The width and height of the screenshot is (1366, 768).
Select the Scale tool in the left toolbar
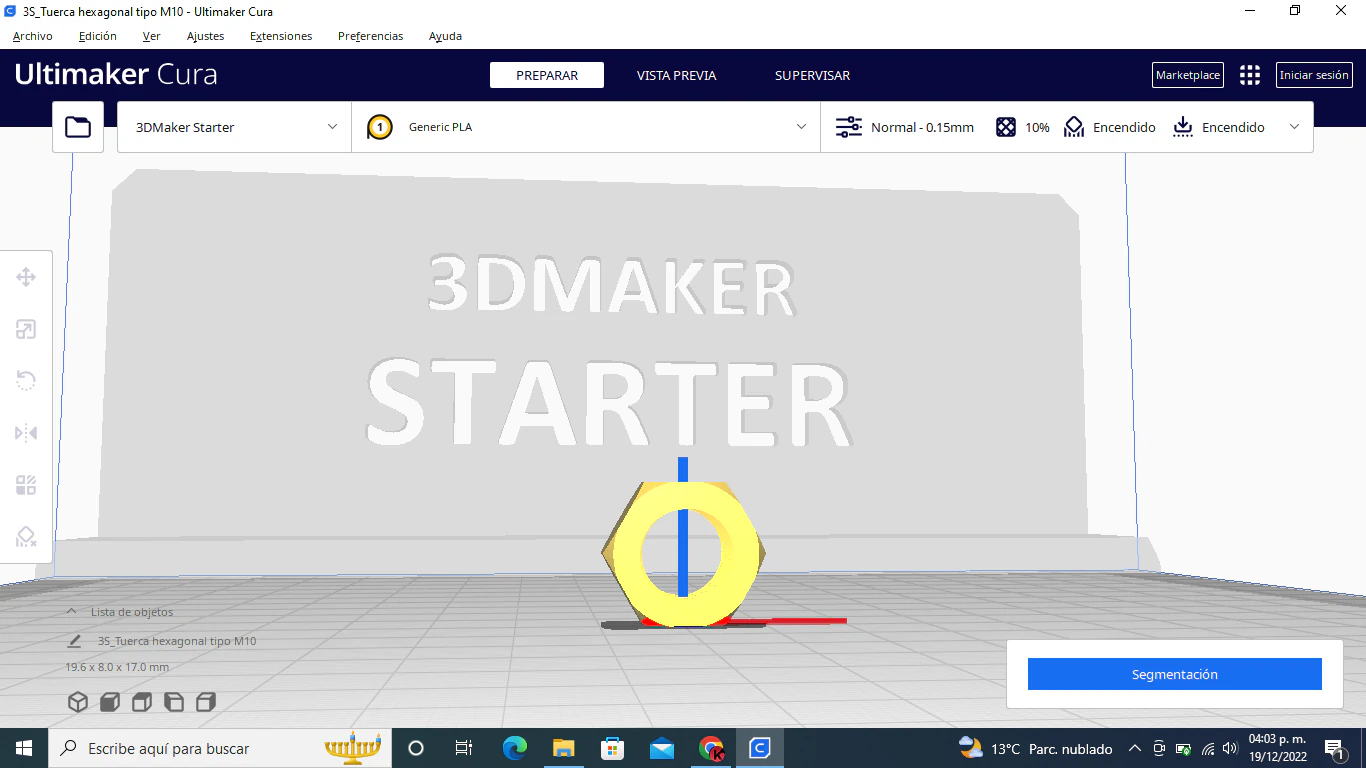coord(26,329)
